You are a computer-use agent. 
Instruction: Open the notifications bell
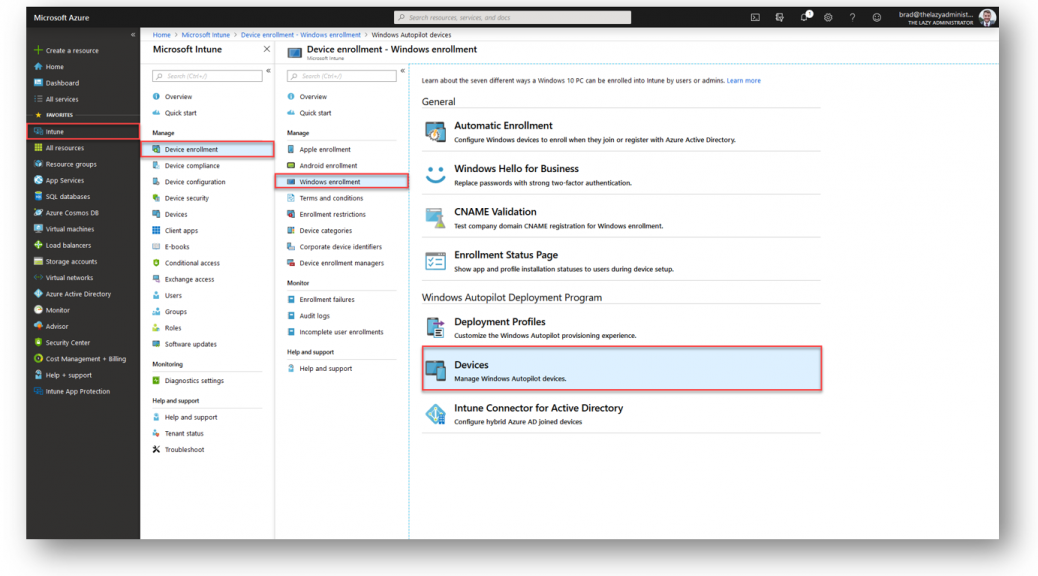click(804, 17)
